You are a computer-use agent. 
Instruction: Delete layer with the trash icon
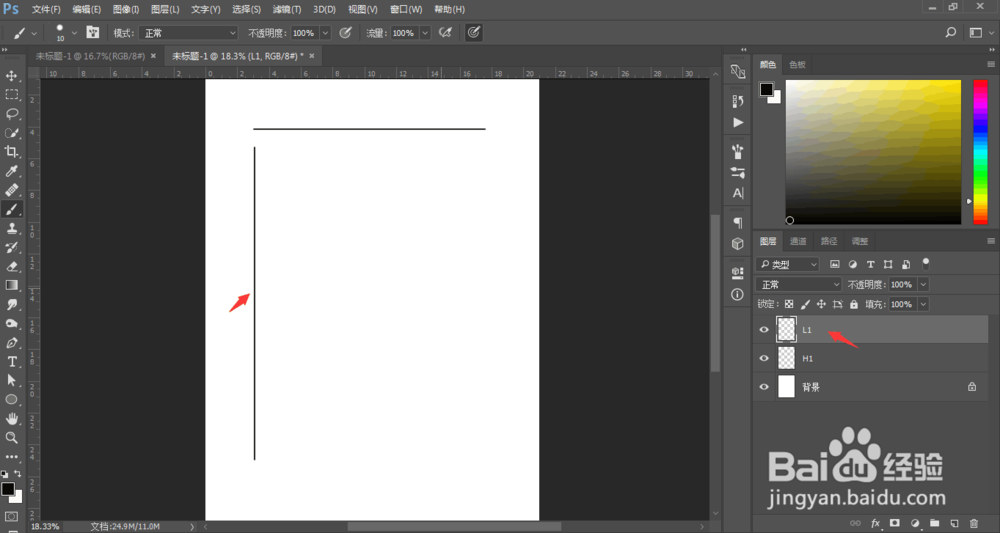(973, 523)
